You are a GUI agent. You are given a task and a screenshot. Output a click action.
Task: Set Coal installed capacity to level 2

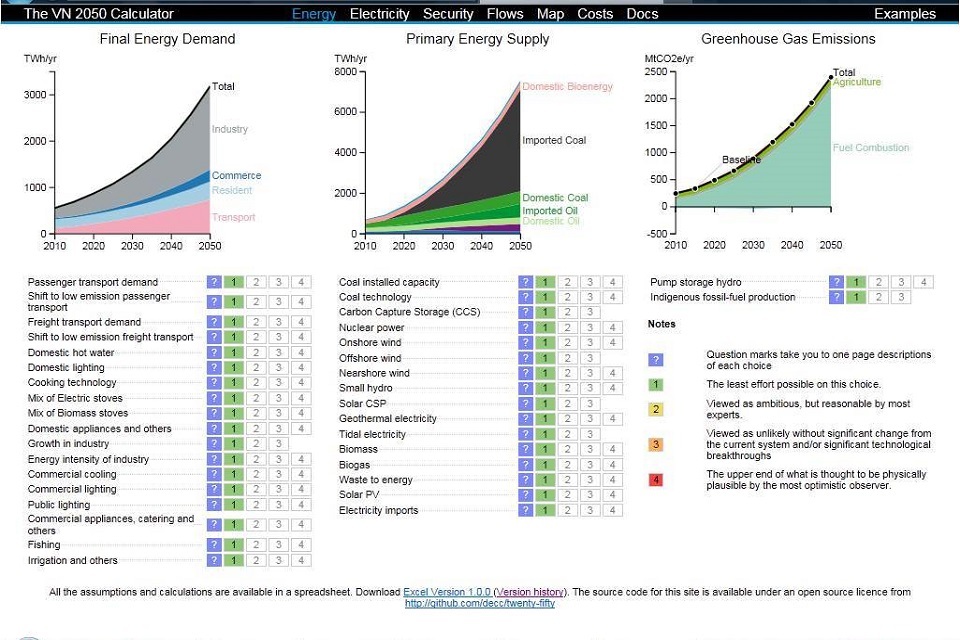[568, 282]
